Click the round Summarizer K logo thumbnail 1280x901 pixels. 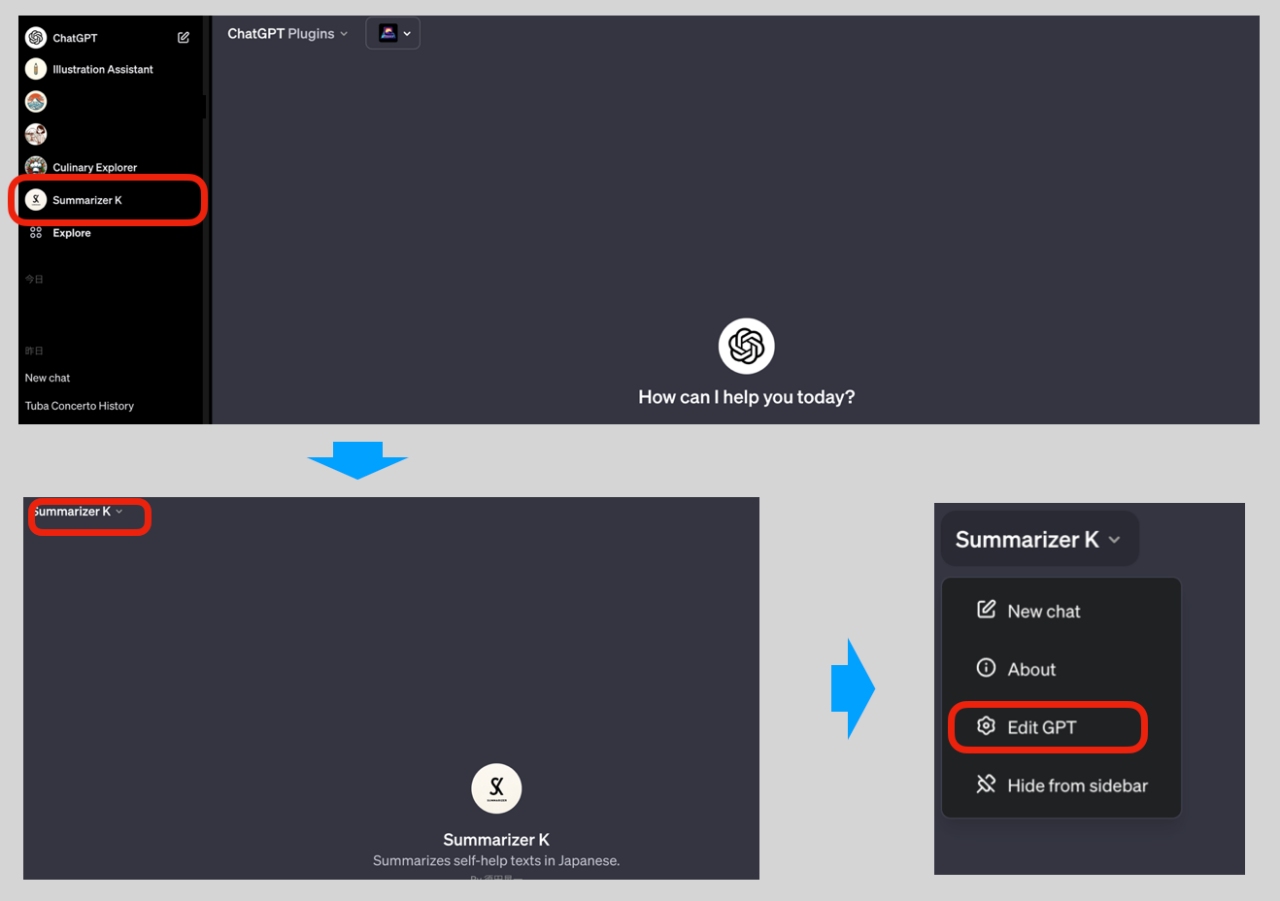[496, 789]
